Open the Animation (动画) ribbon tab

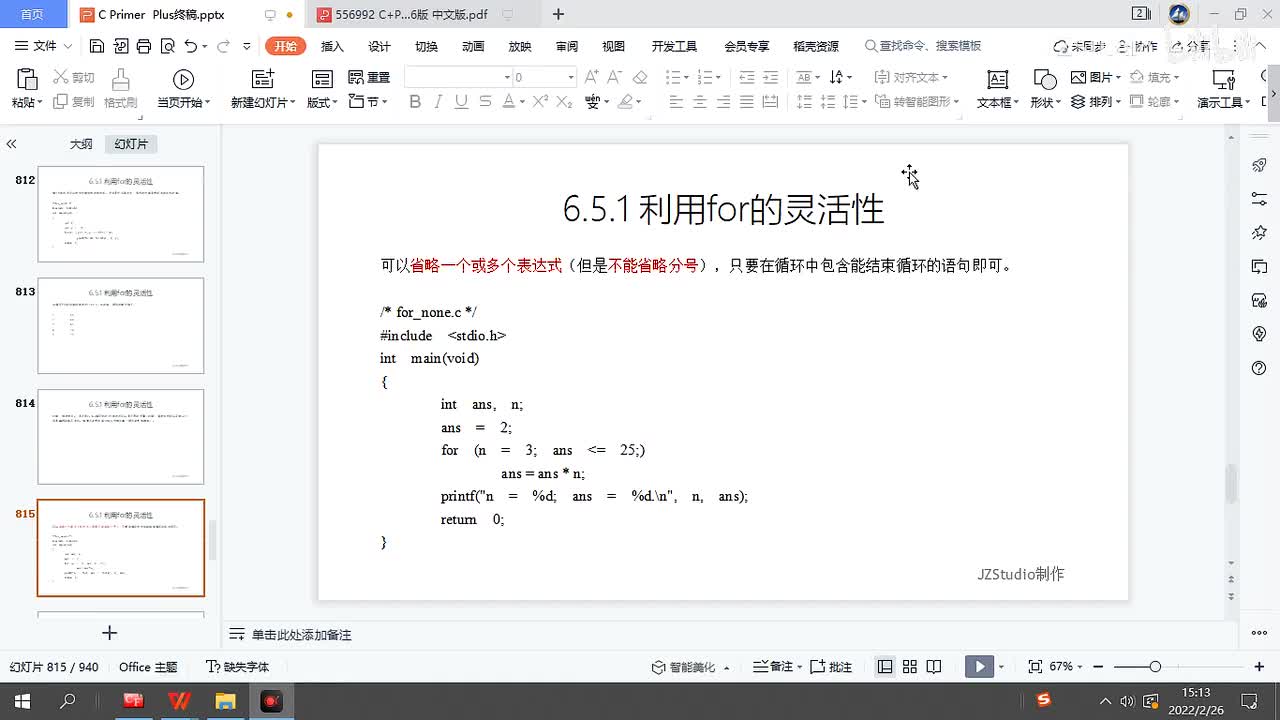click(473, 46)
